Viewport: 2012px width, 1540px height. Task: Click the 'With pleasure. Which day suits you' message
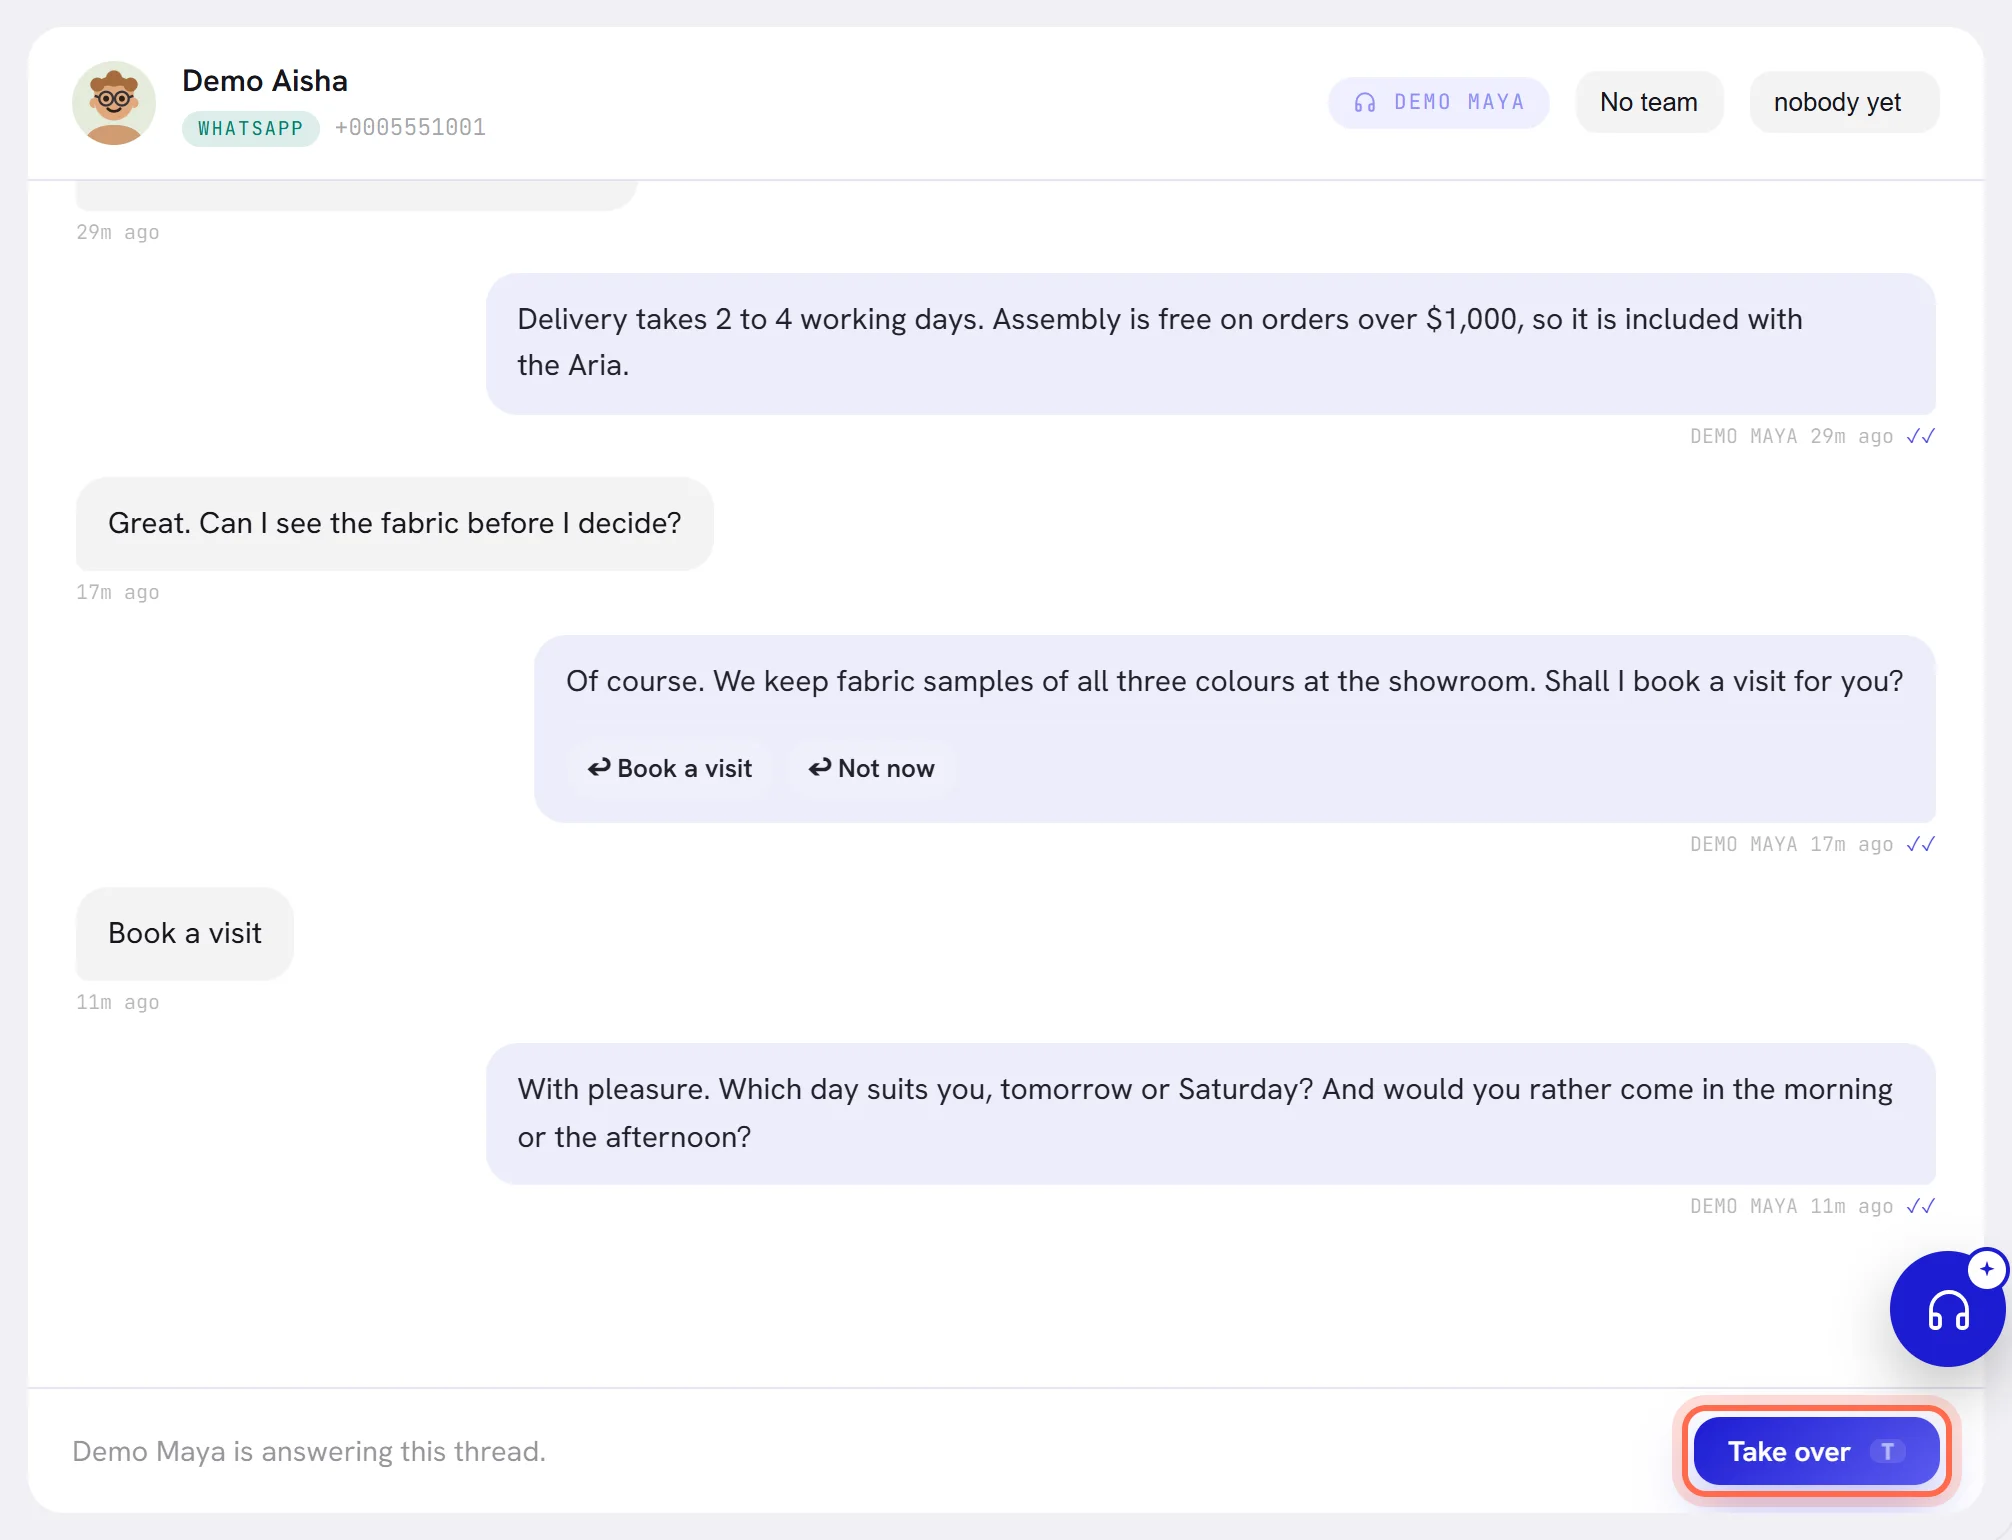coord(1211,1113)
